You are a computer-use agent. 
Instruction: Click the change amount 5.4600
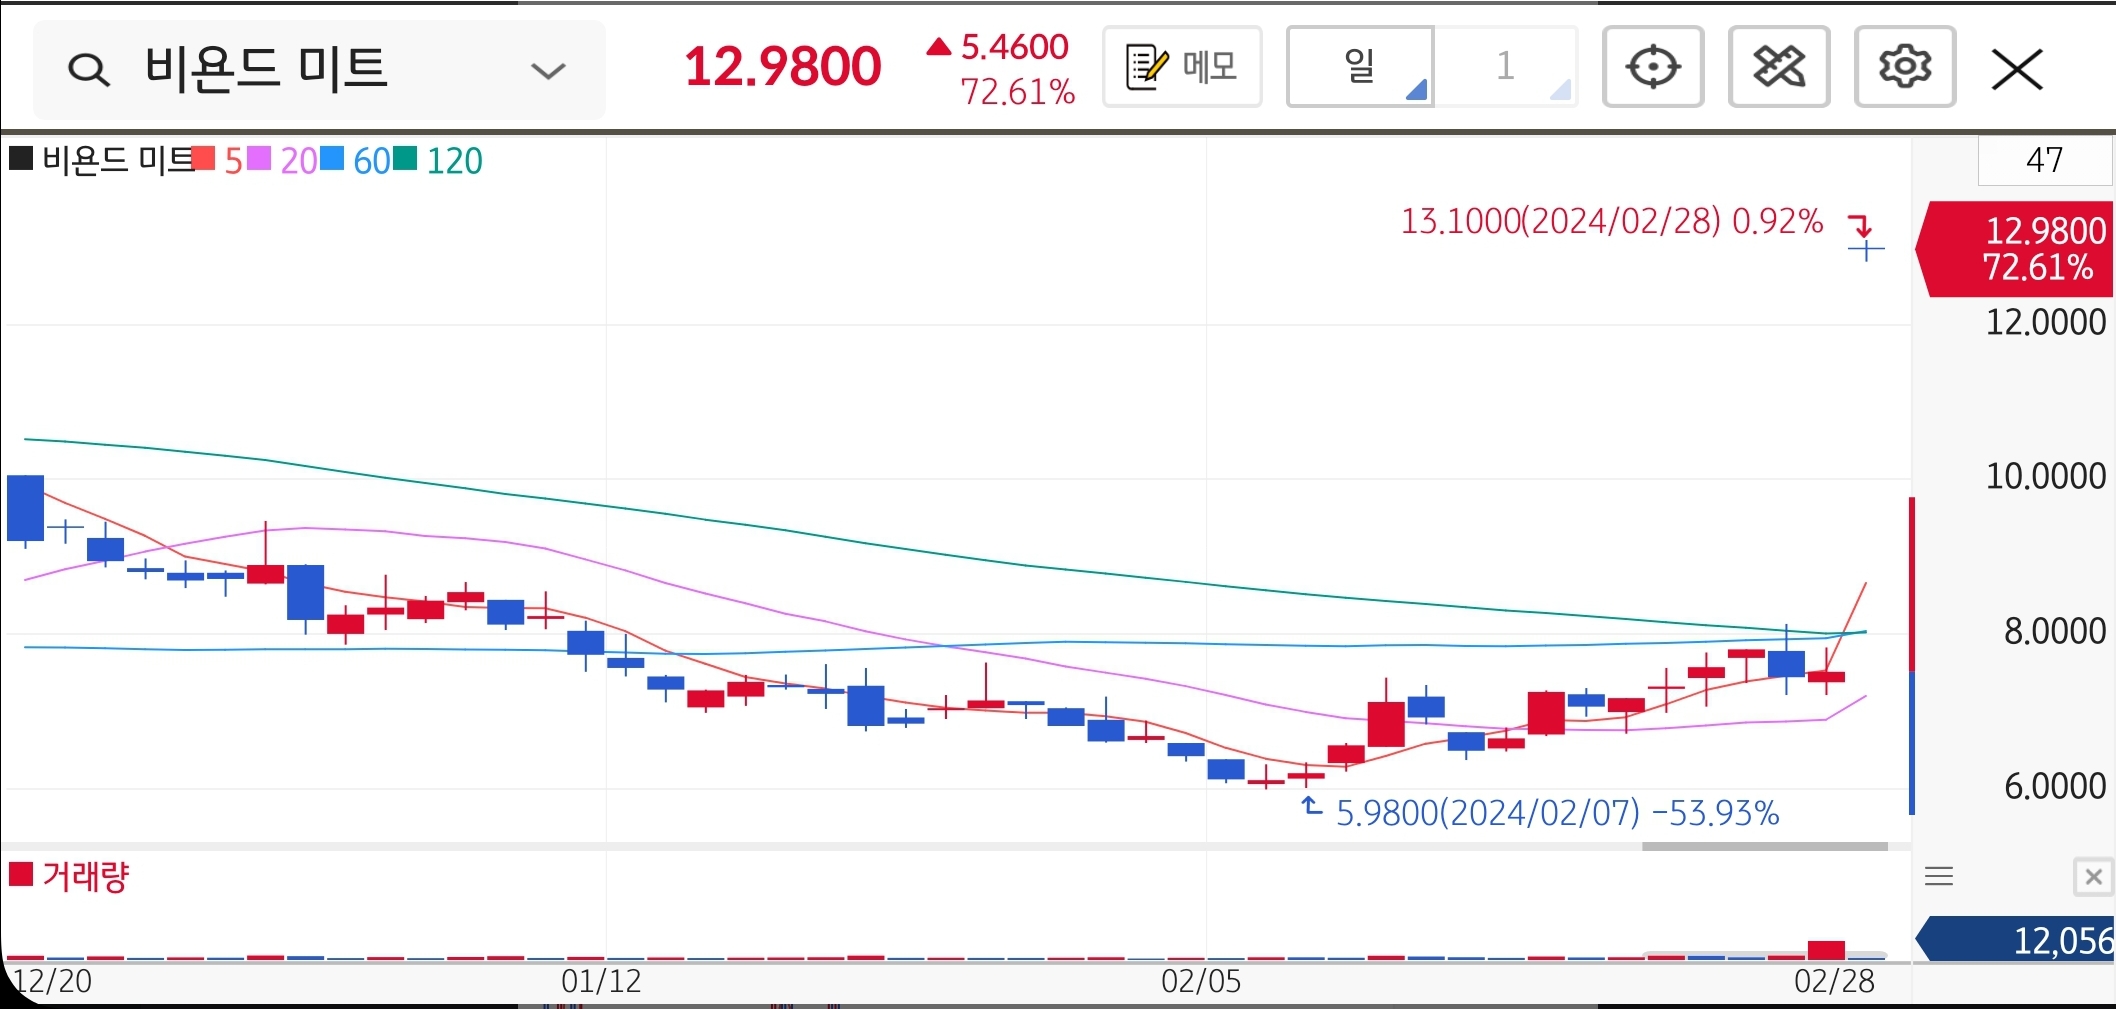[x=1015, y=47]
